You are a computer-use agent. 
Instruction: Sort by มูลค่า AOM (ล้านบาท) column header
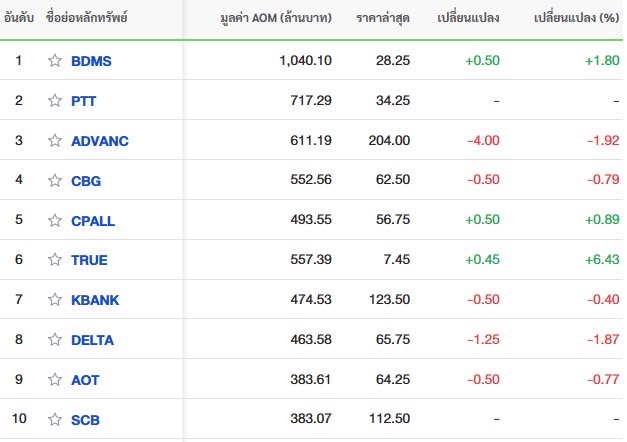276,18
